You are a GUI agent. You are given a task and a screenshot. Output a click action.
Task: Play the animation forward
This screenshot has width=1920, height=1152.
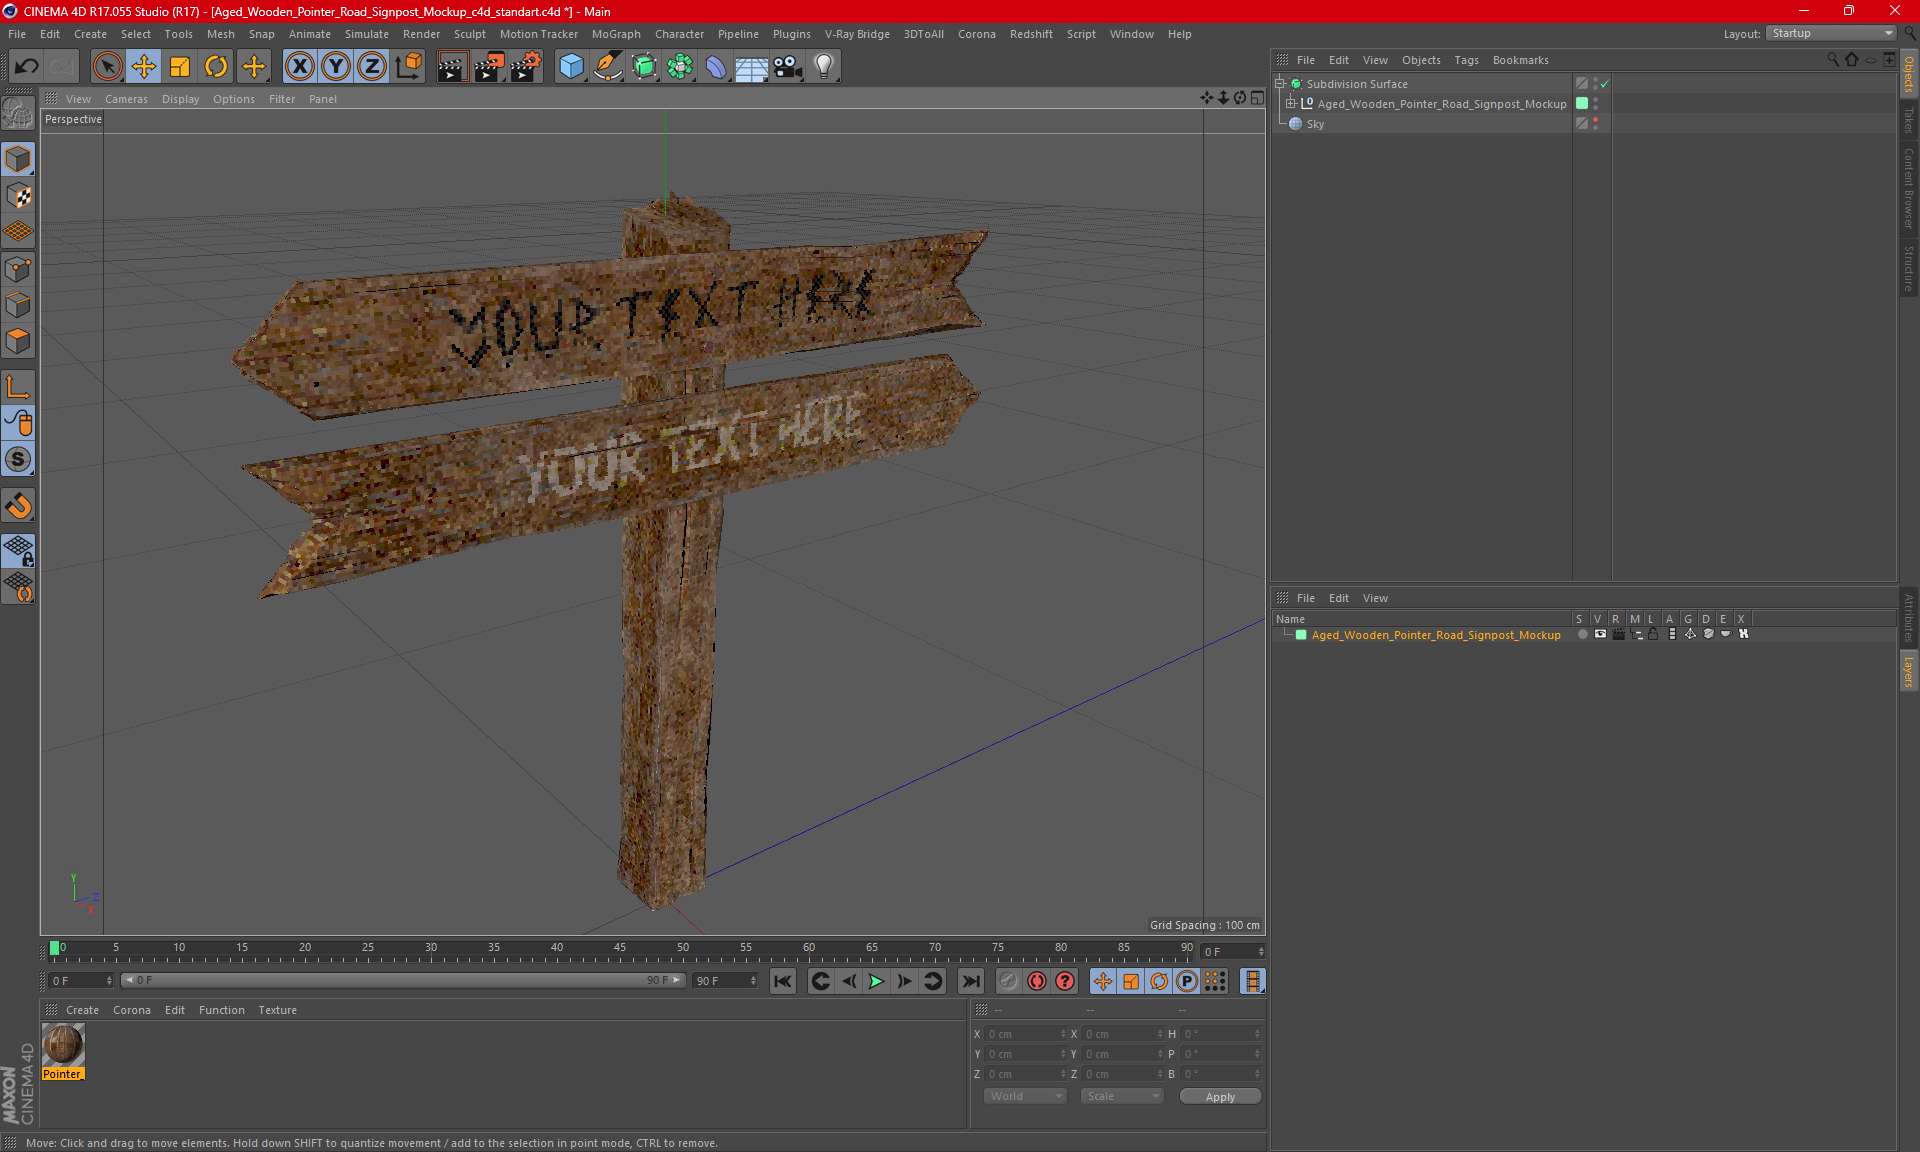pos(876,981)
